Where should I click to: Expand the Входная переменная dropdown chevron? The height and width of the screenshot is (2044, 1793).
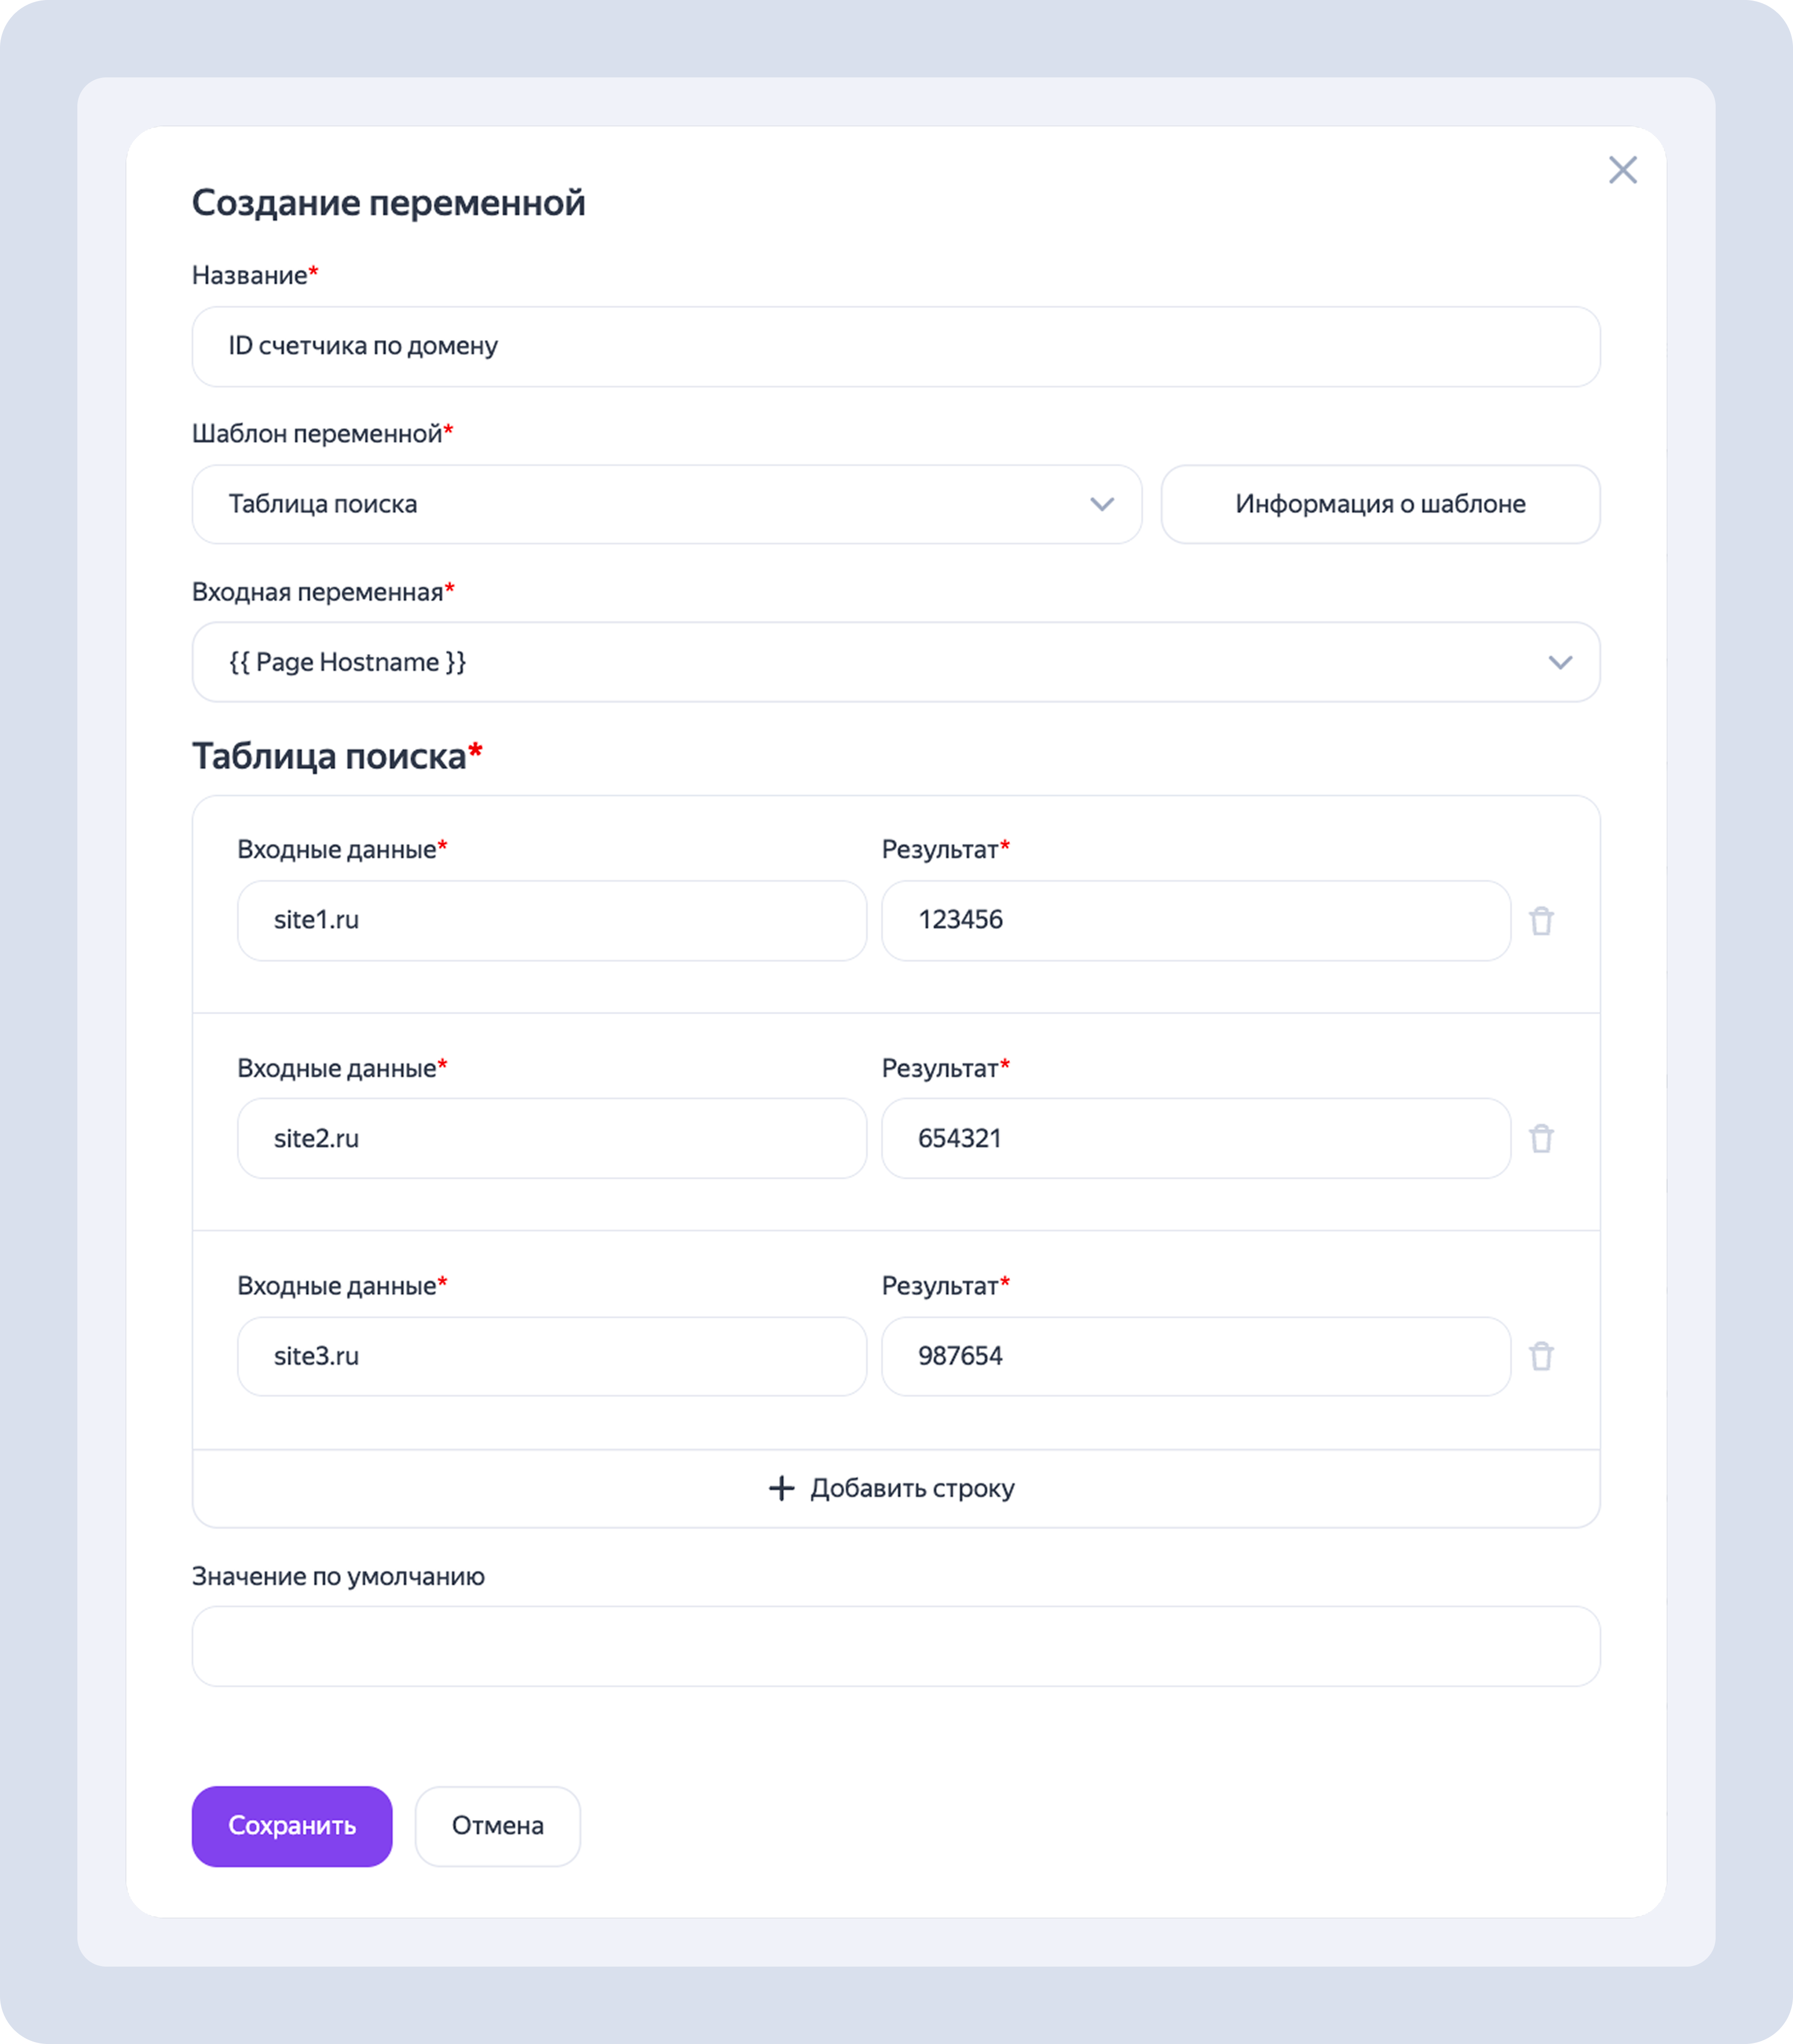click(x=1559, y=662)
